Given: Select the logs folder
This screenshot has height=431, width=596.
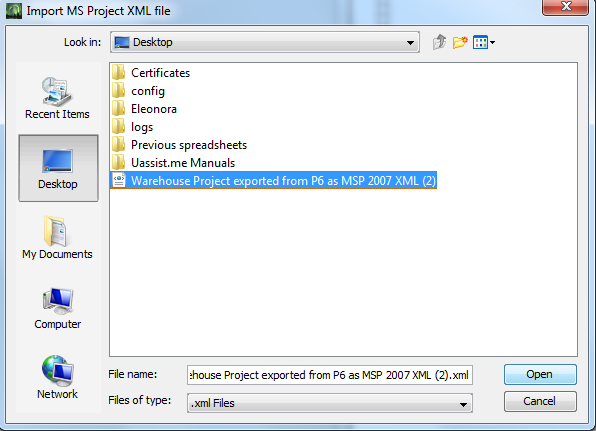Looking at the screenshot, I should (133, 127).
